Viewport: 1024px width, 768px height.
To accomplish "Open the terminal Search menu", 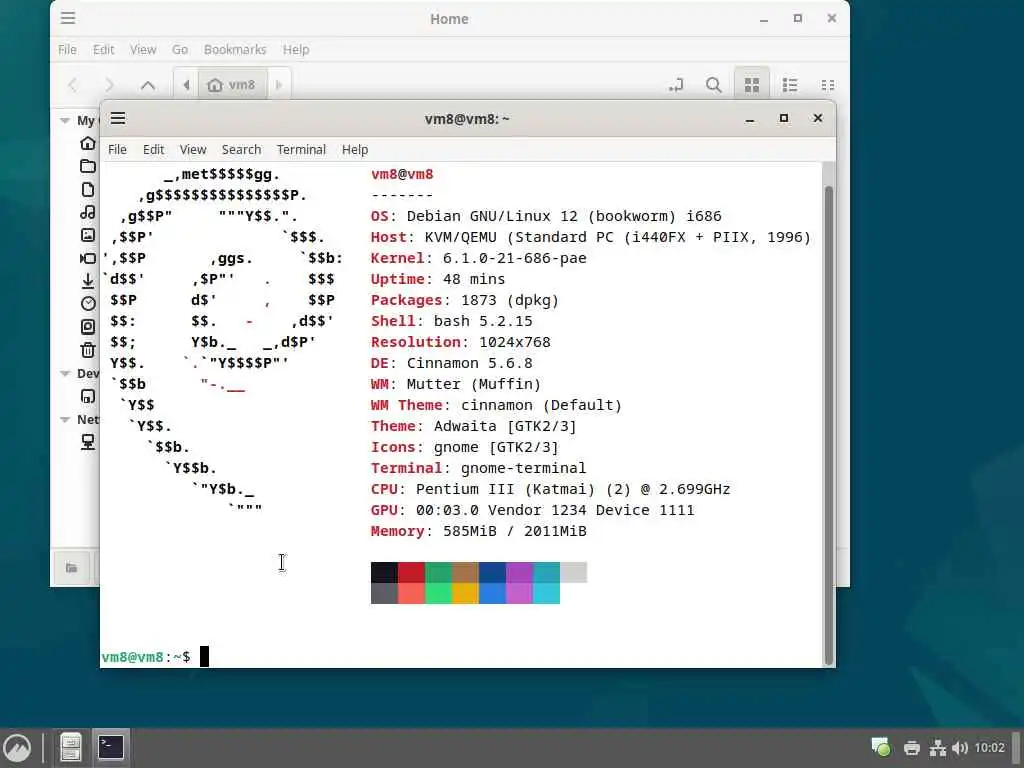I will pos(242,150).
